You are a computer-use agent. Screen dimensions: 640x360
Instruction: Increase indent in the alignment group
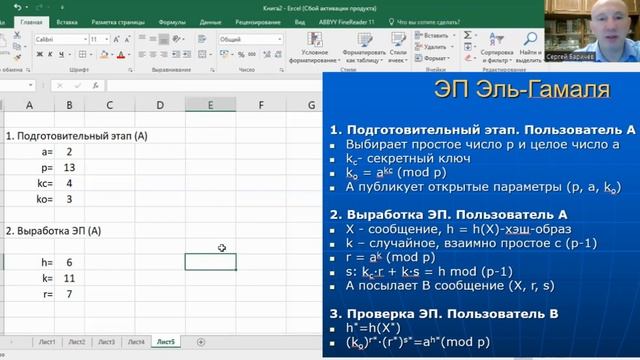[x=187, y=54]
